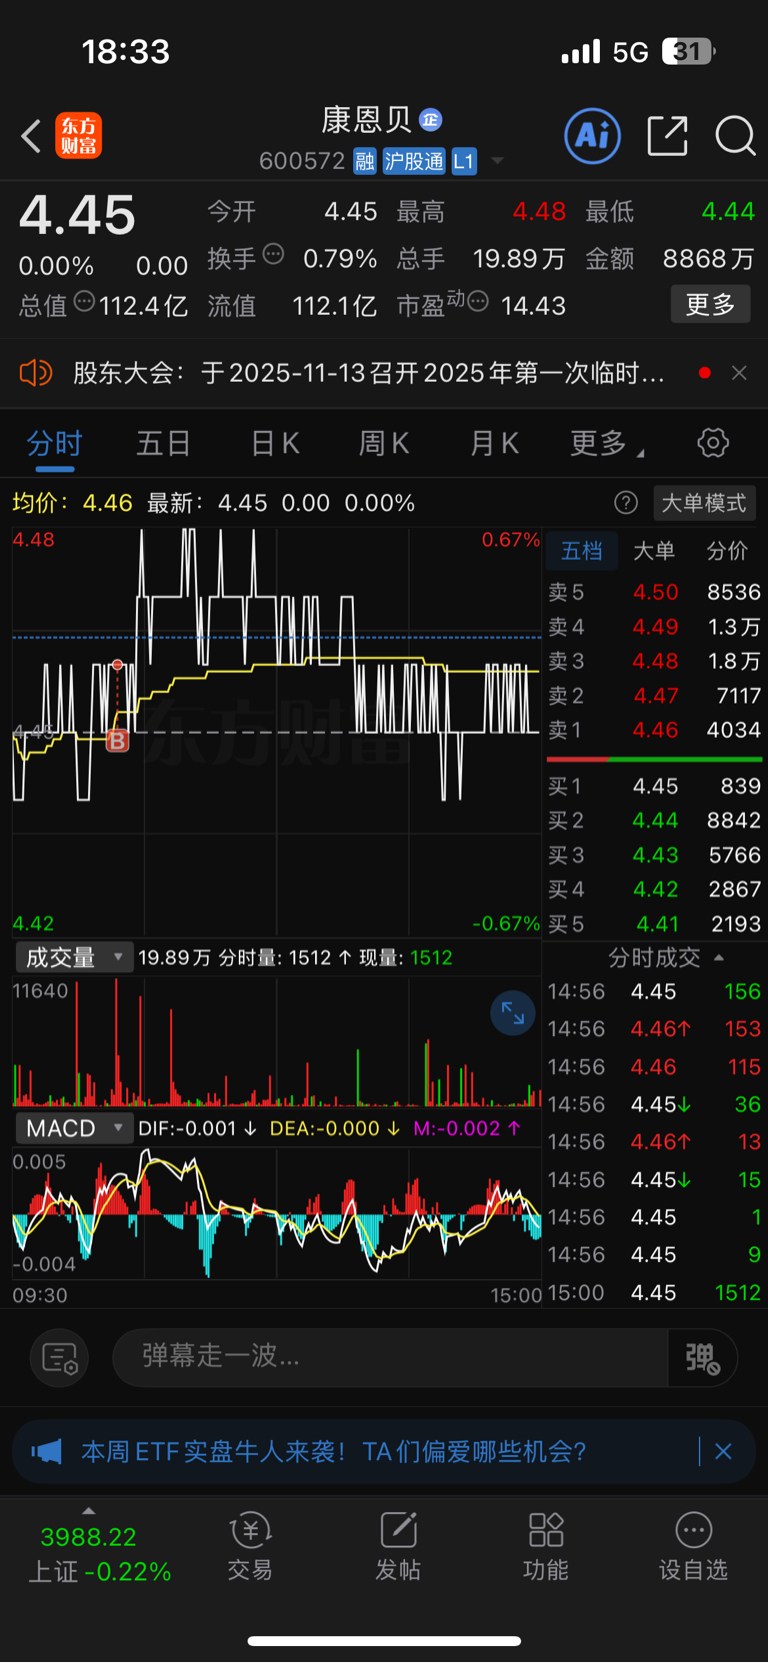Dismiss the announcement bar with X
This screenshot has height=1663, width=768.
pos(739,373)
